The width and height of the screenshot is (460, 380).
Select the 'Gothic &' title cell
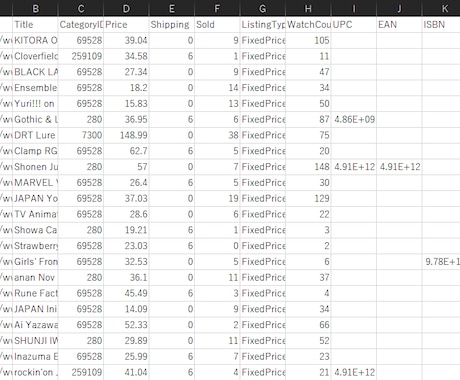tap(35, 119)
